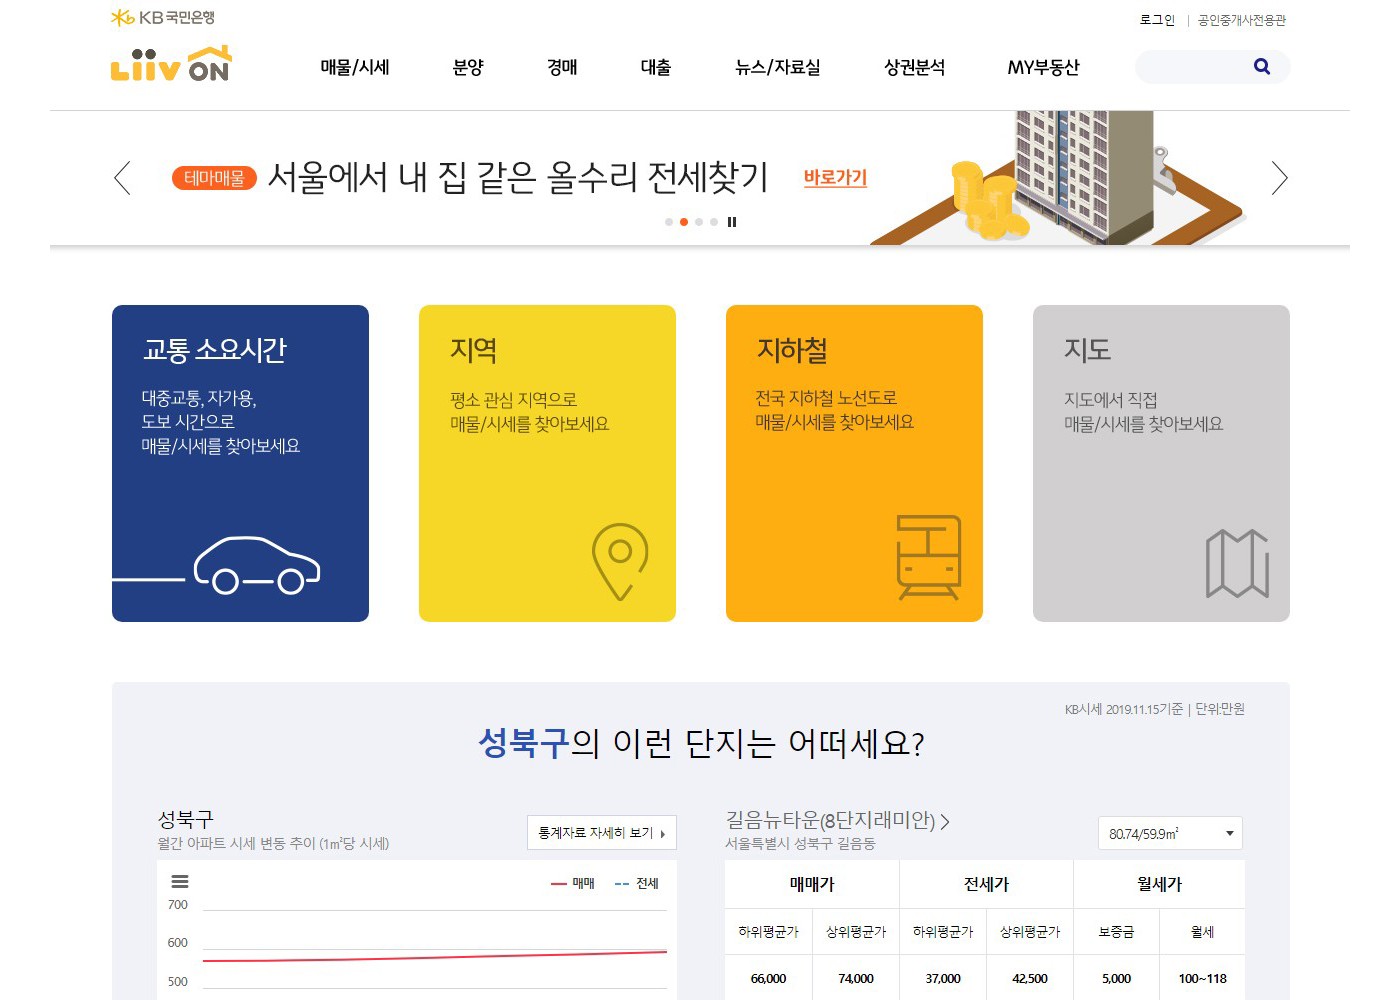The height and width of the screenshot is (1000, 1400).
Task: Toggle 전세 series in chart legend
Action: pyautogui.click(x=637, y=883)
